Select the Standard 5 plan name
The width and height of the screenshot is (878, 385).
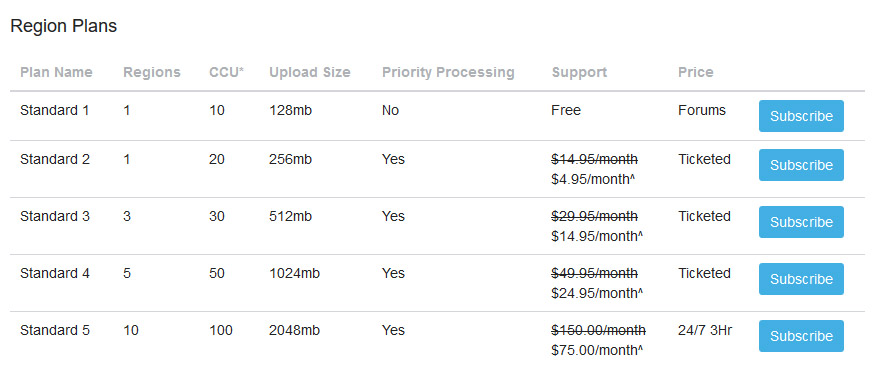55,330
